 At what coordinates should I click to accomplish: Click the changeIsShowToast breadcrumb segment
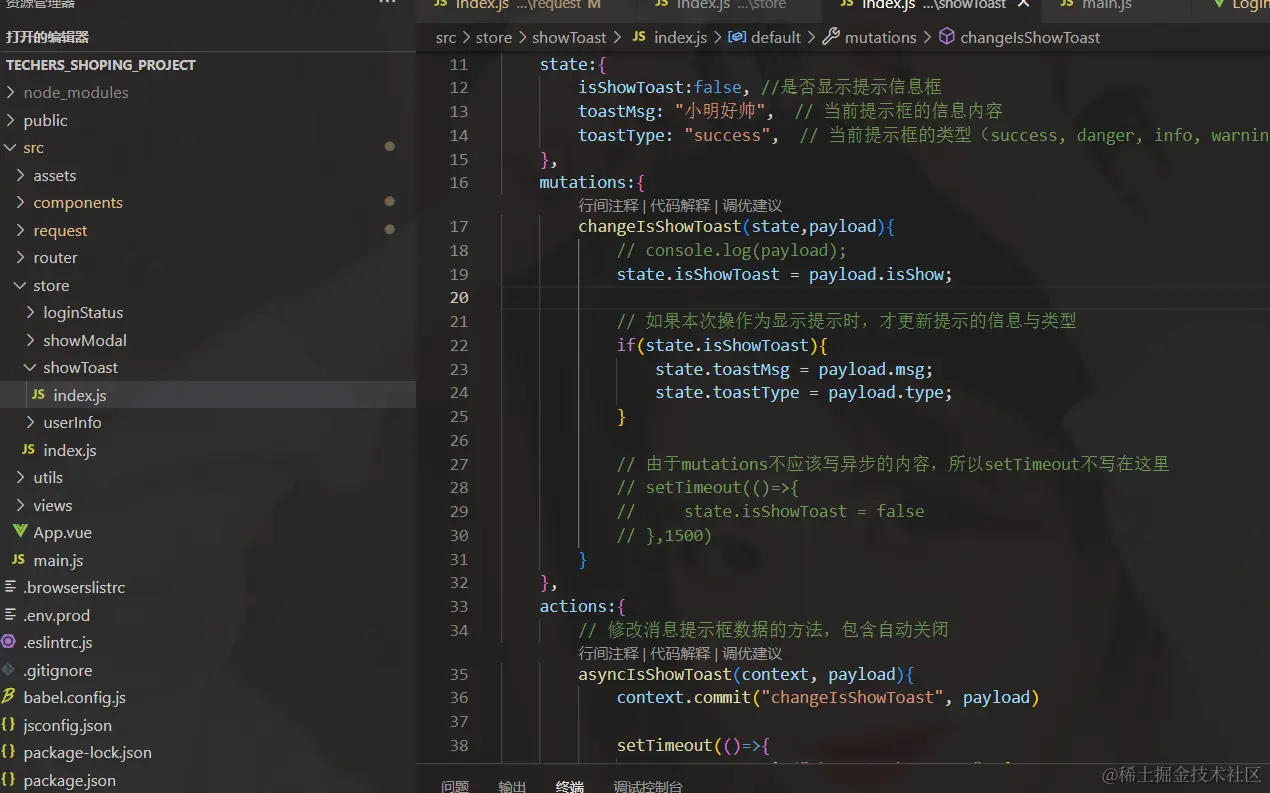1030,37
